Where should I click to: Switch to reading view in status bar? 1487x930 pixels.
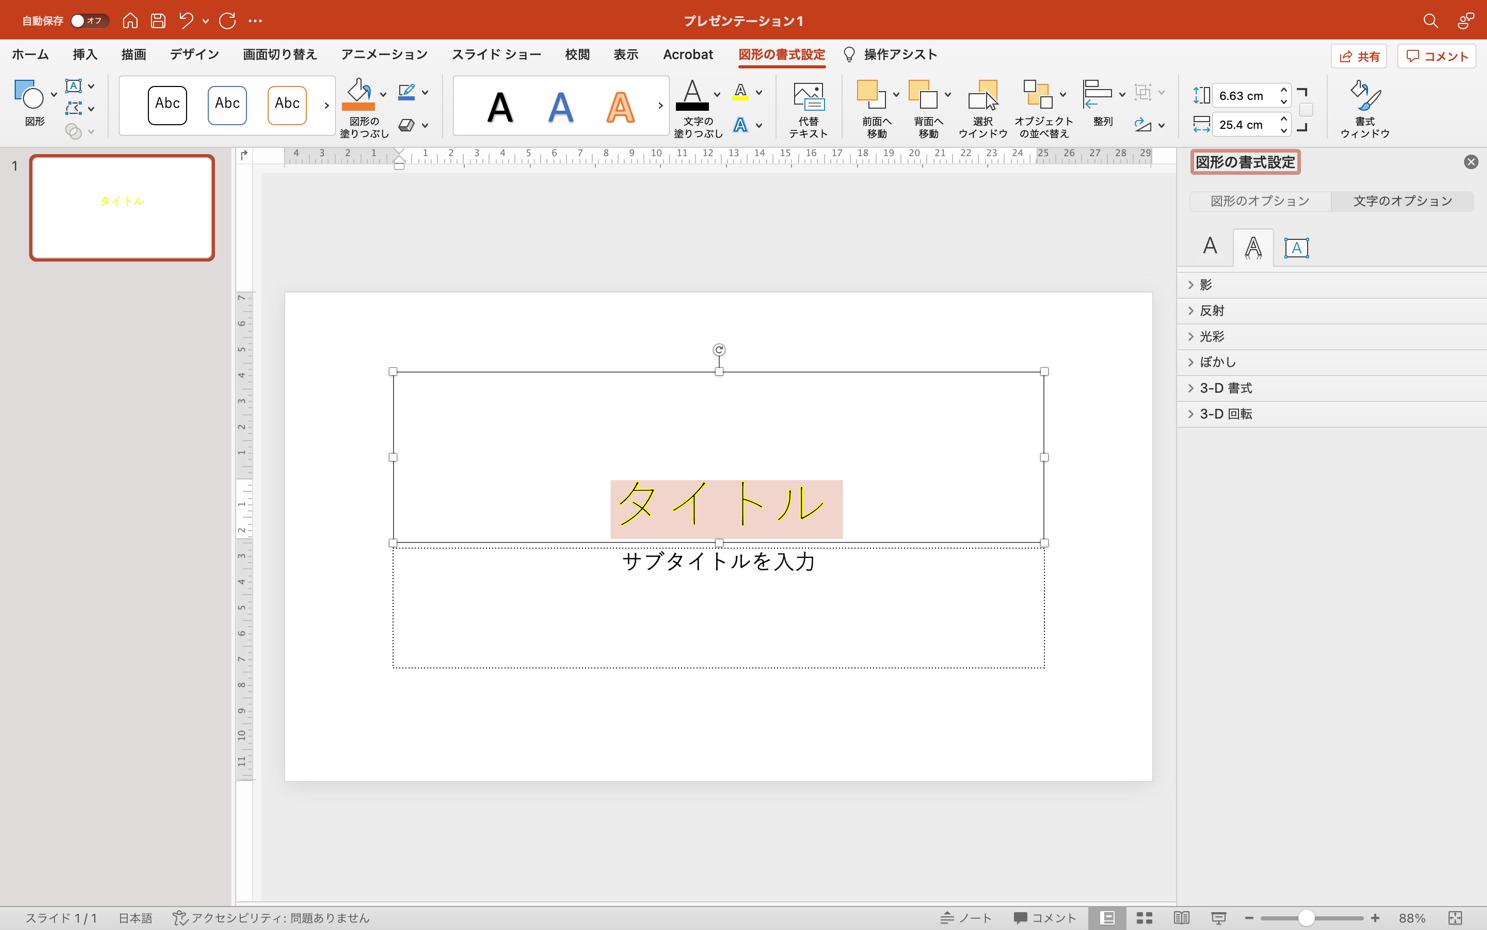(x=1181, y=918)
